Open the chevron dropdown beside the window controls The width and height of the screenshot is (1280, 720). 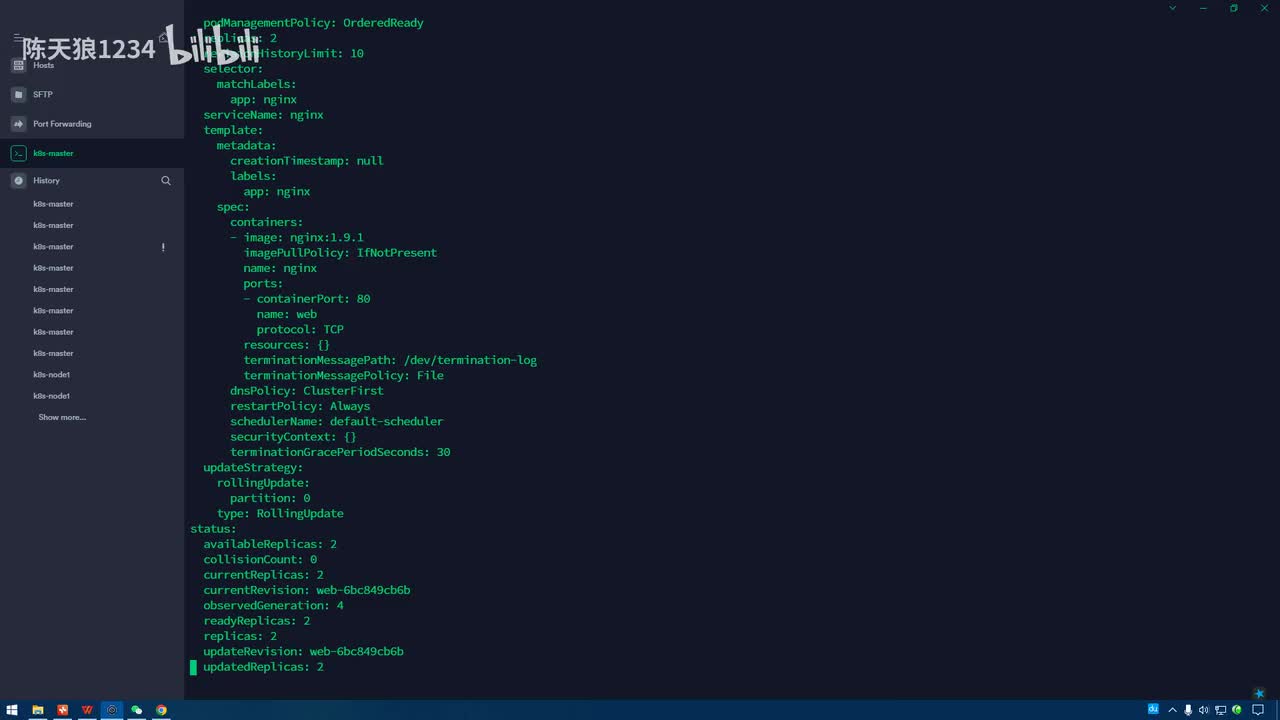tap(1173, 8)
